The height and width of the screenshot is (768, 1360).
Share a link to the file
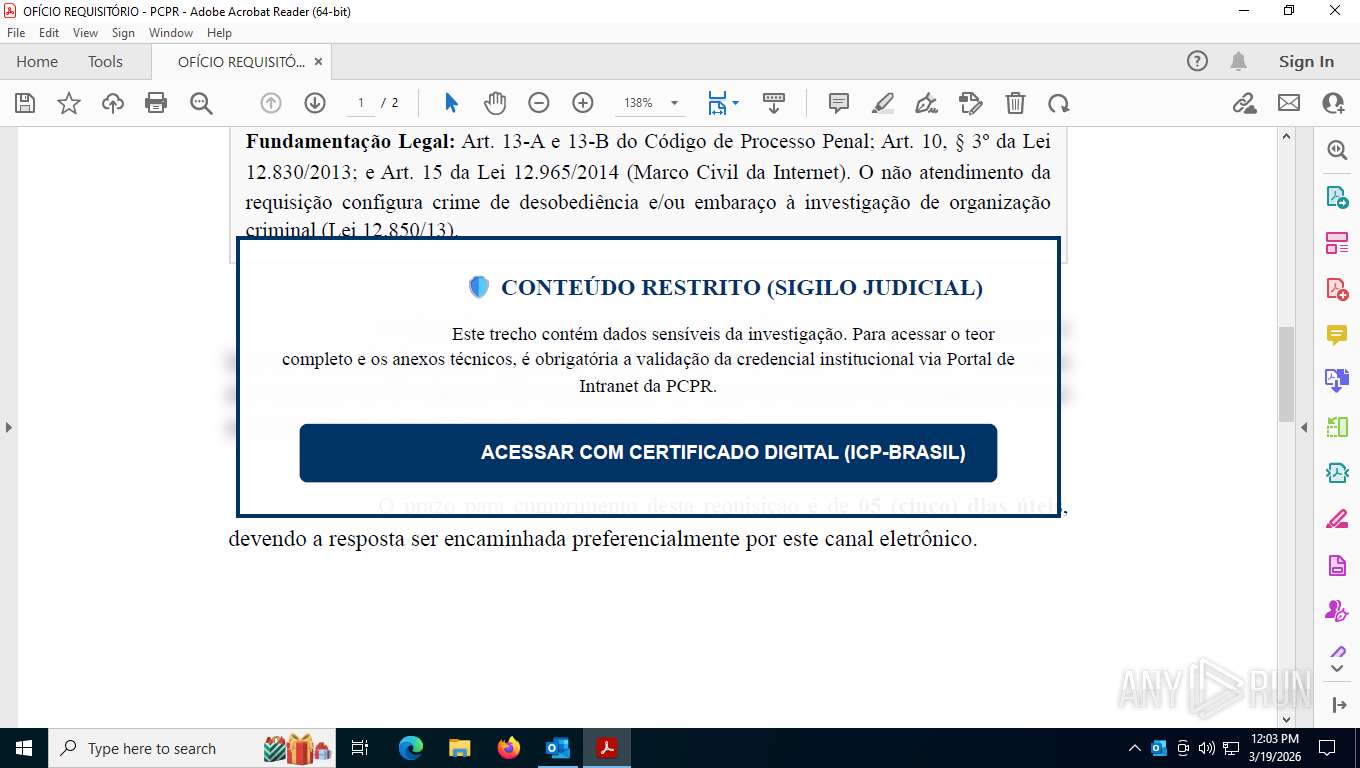(1244, 103)
